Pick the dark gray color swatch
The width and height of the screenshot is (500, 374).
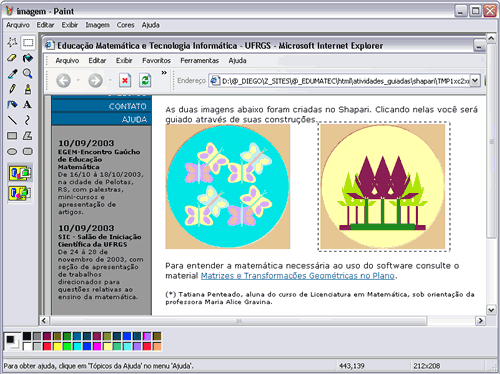tap(37, 336)
